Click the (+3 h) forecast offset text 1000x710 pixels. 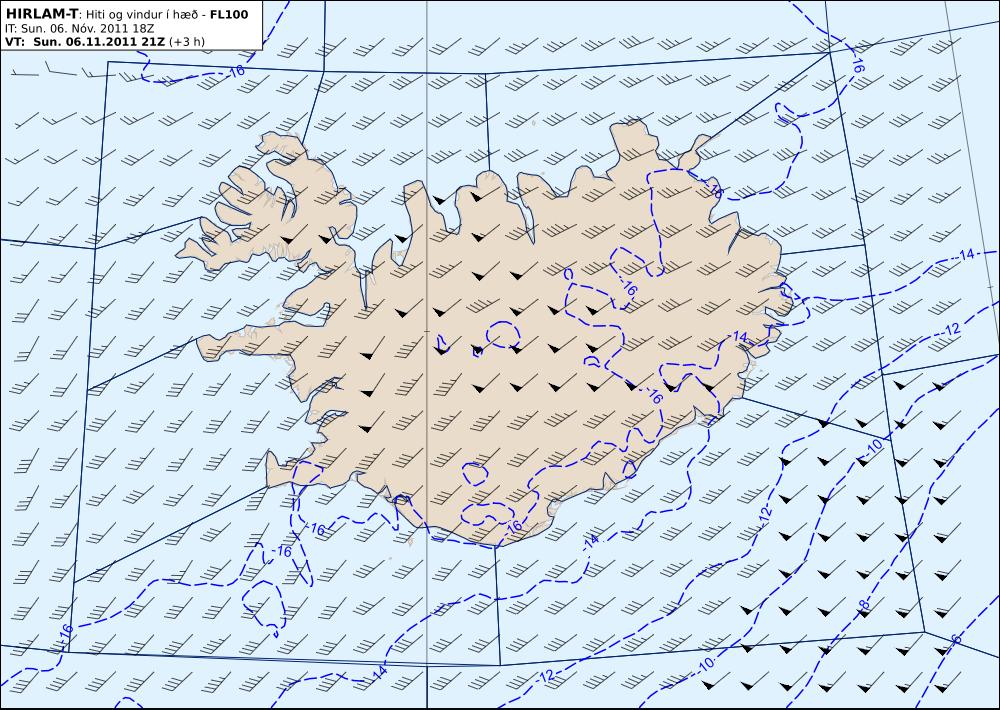pyautogui.click(x=187, y=42)
